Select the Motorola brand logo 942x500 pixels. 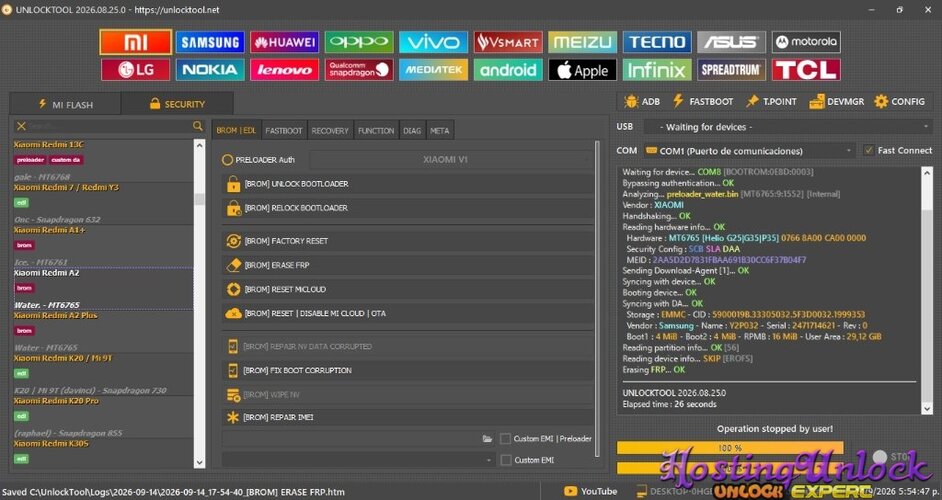pyautogui.click(x=806, y=42)
